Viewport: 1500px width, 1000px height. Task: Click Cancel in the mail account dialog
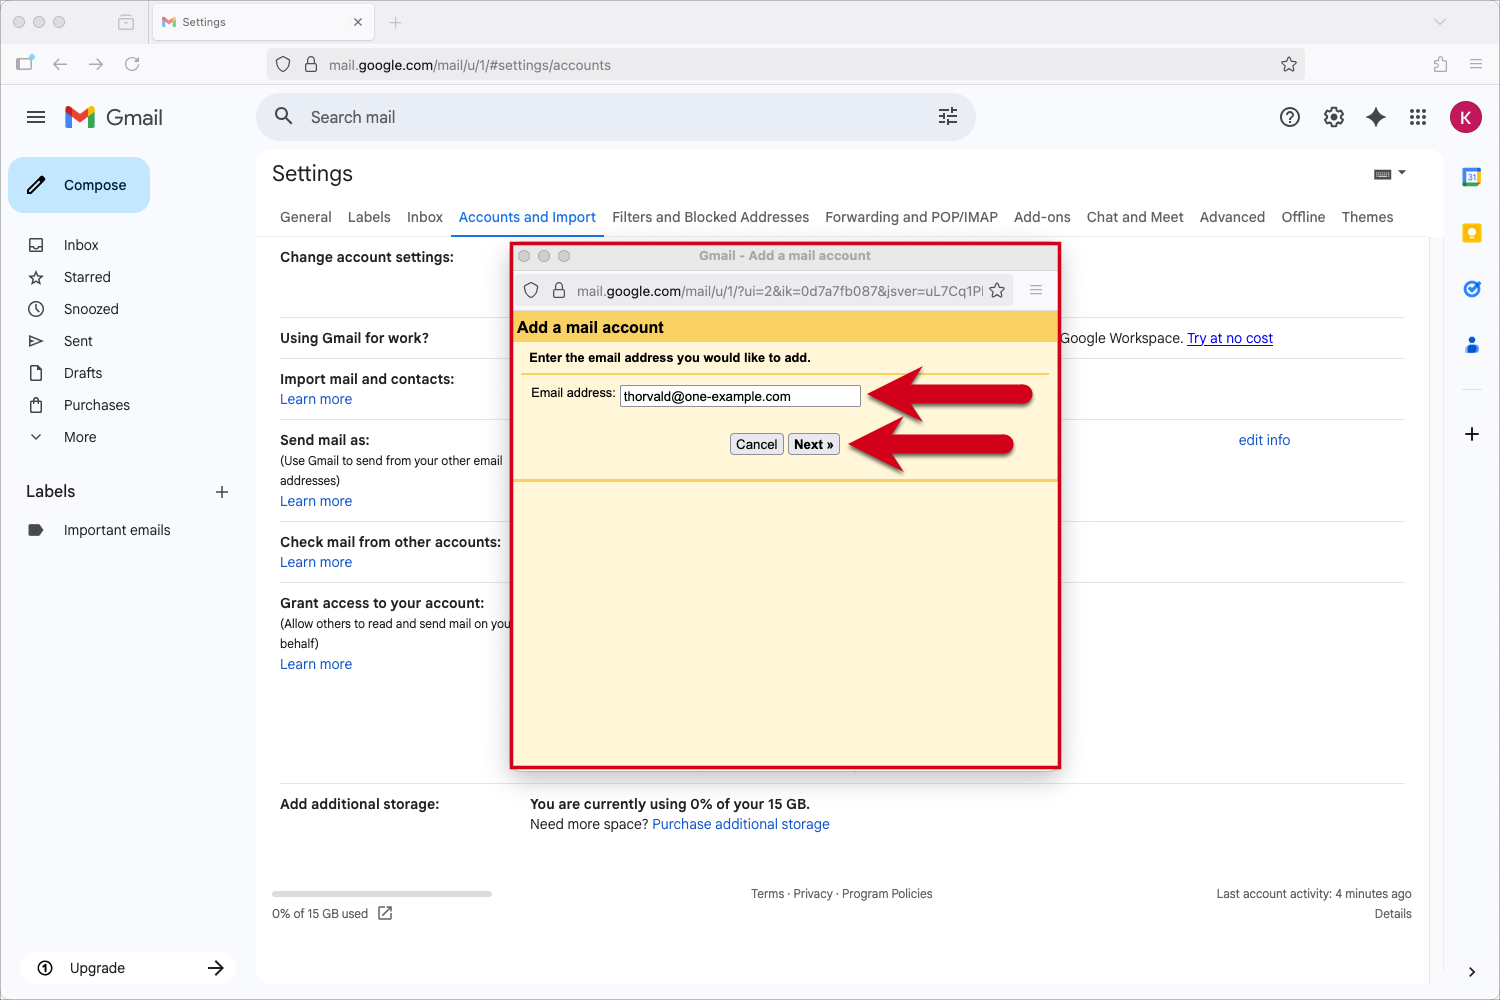click(x=756, y=445)
